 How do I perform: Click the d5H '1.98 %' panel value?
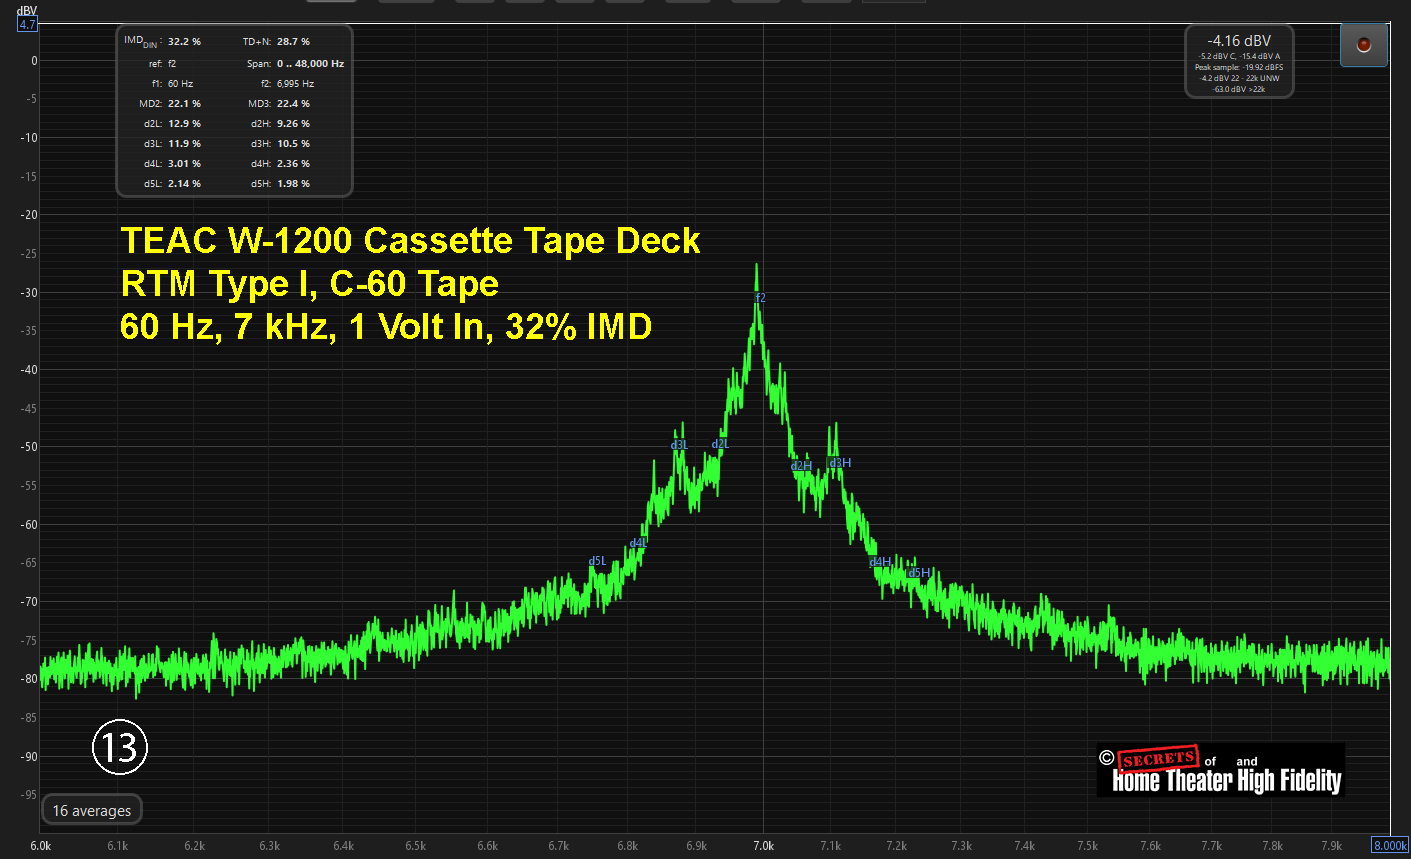pyautogui.click(x=293, y=184)
